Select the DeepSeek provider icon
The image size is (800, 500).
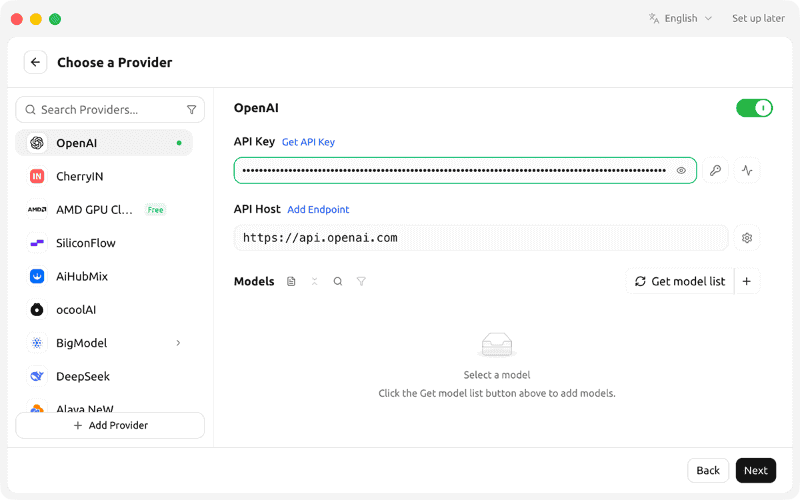[x=37, y=377]
